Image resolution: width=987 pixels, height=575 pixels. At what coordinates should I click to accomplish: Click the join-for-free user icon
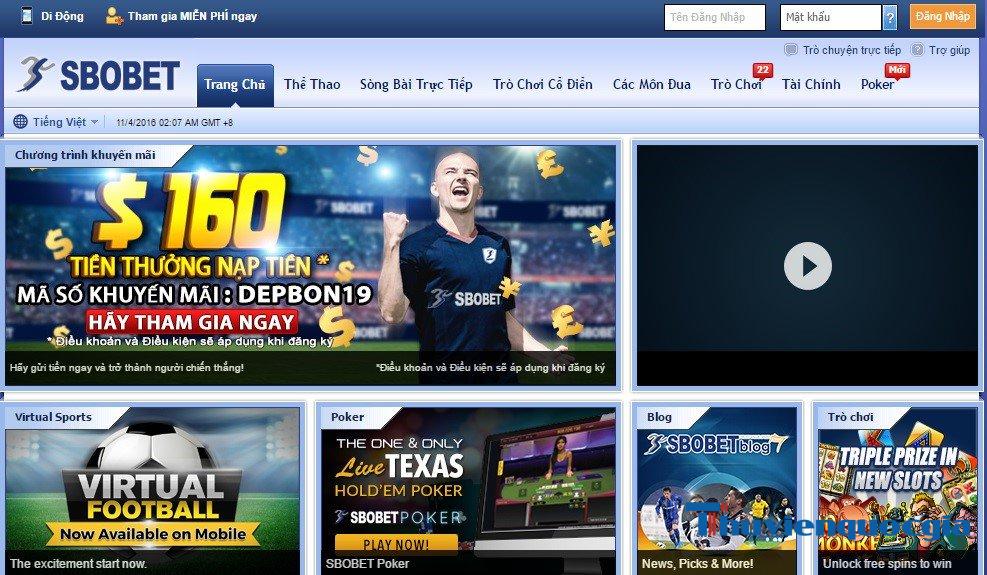click(114, 16)
